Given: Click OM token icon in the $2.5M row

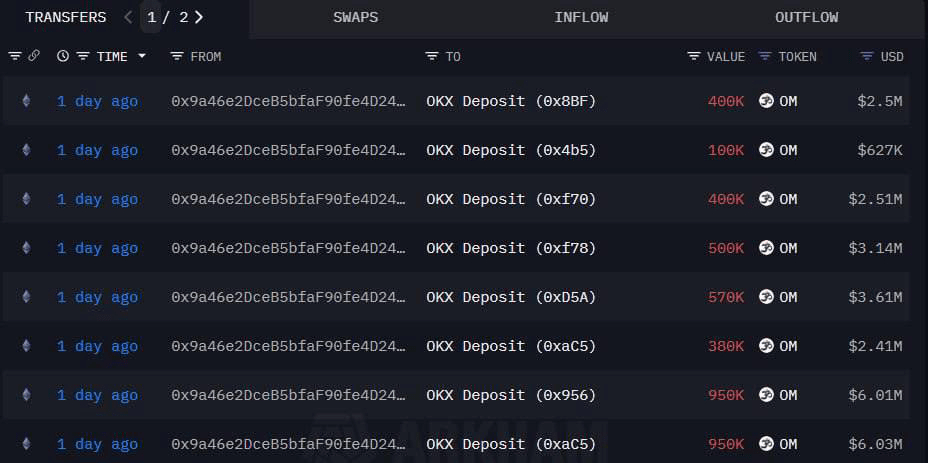Looking at the screenshot, I should coord(766,101).
